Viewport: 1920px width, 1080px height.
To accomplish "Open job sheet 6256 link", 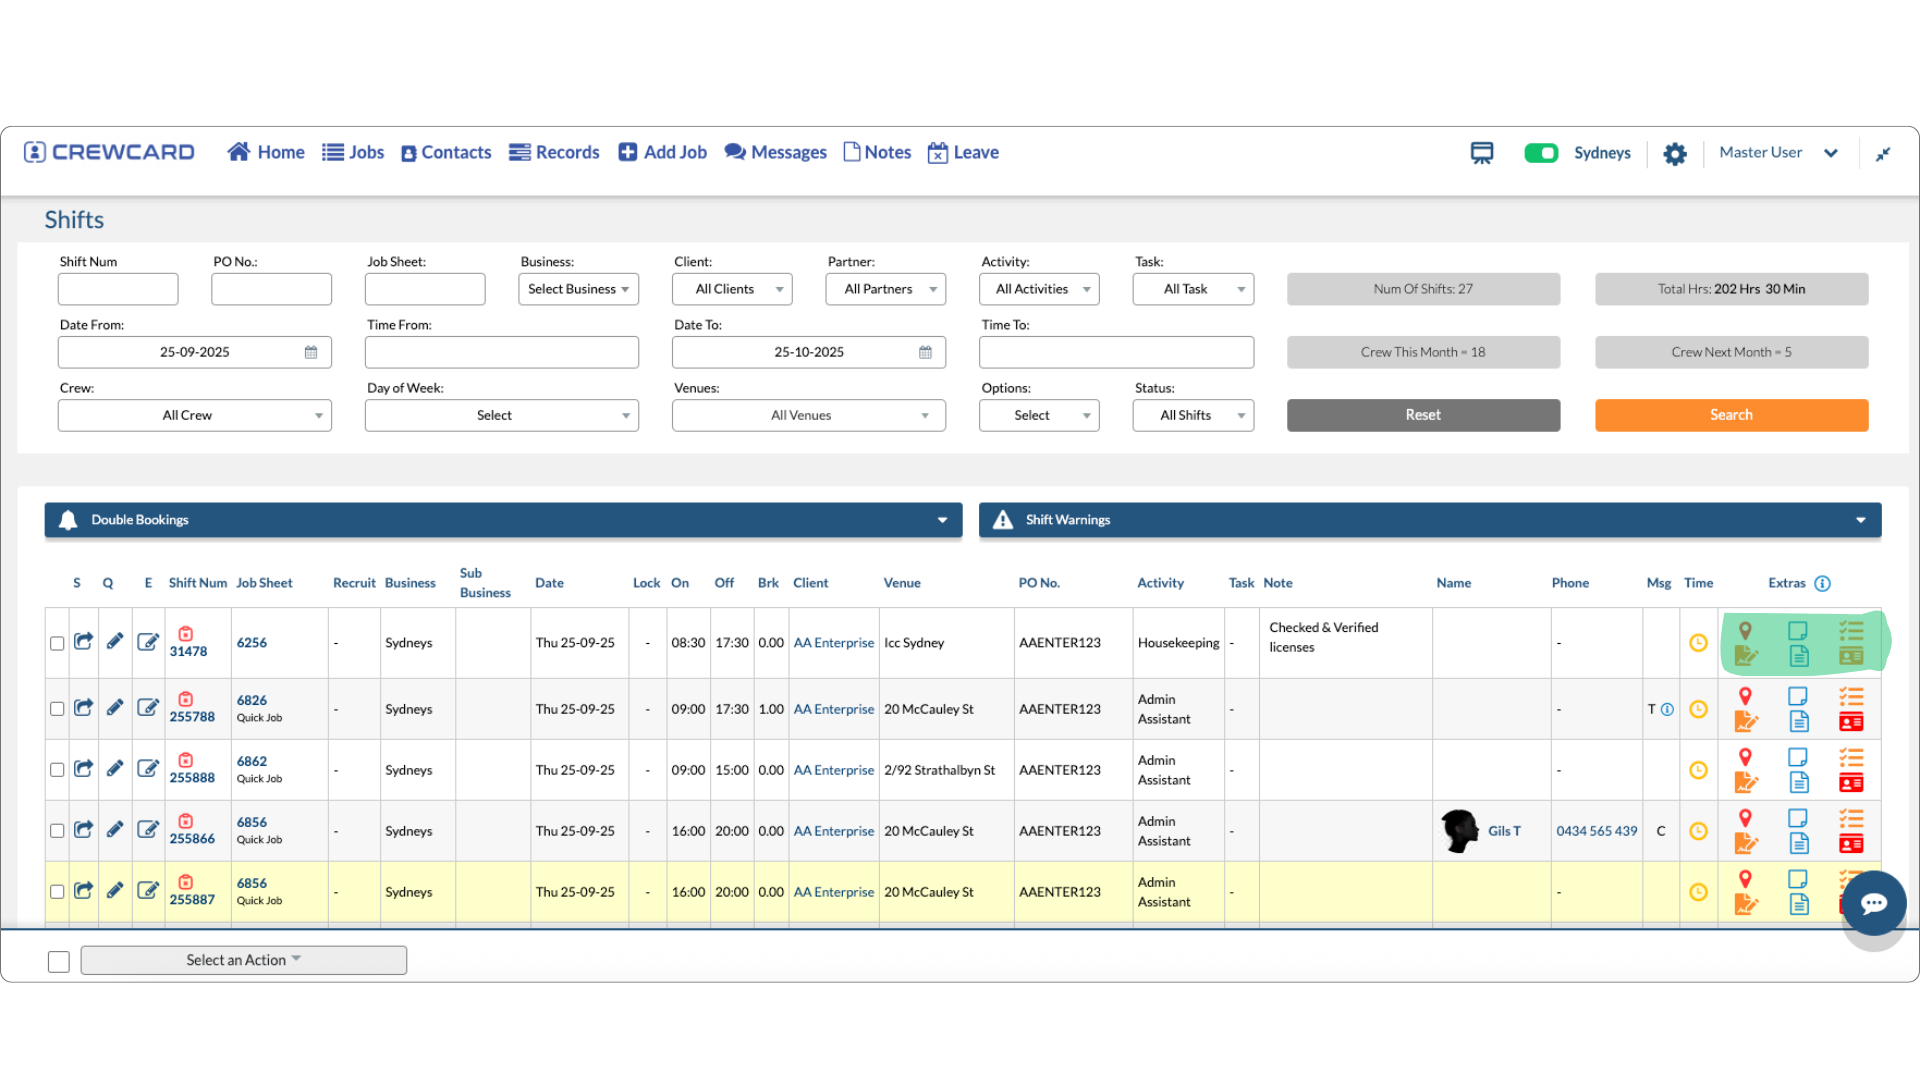I will (x=252, y=643).
